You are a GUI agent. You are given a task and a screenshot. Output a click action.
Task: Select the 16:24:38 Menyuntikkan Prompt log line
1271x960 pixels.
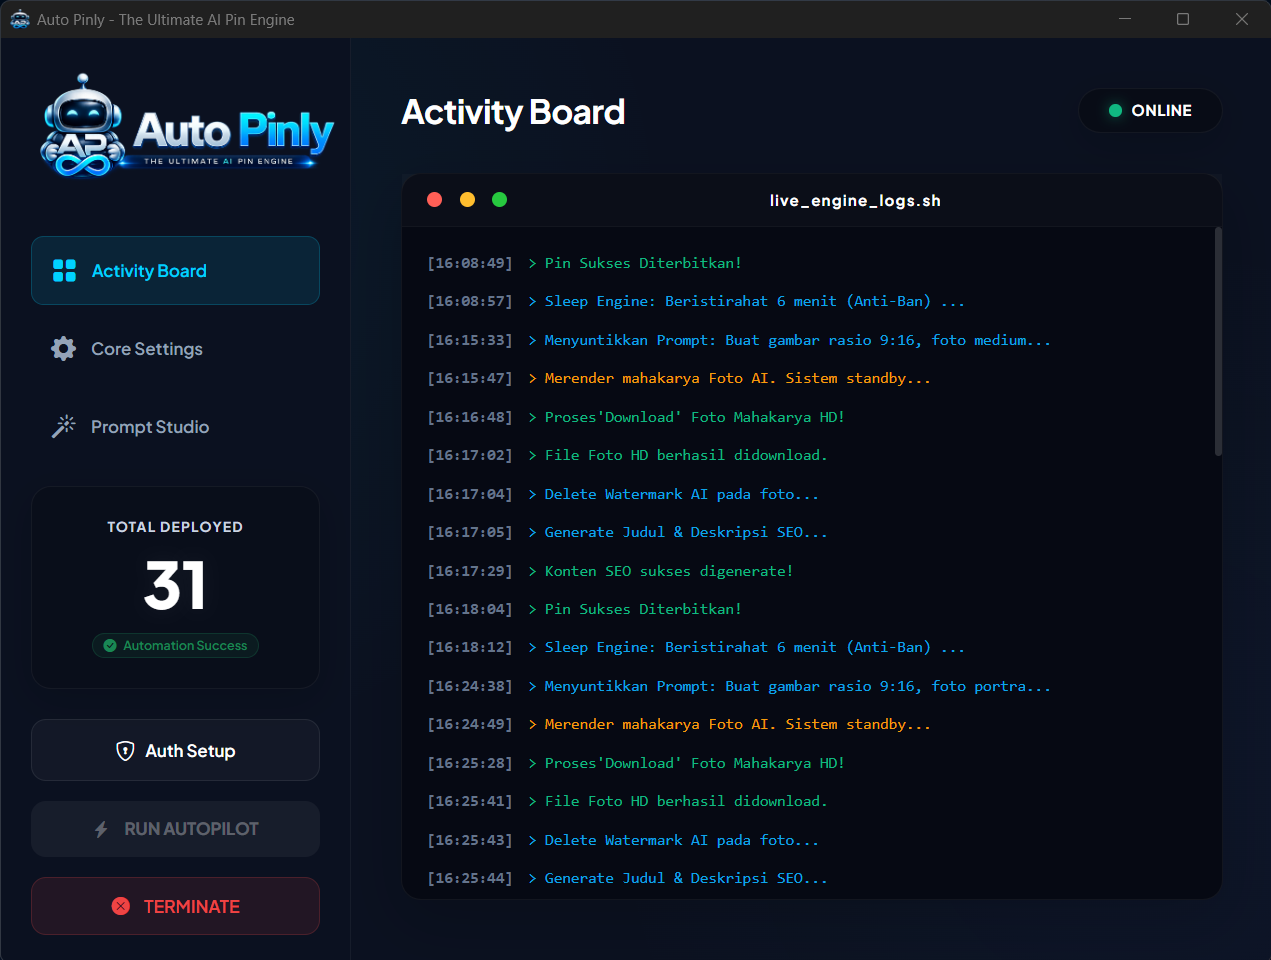pos(739,686)
